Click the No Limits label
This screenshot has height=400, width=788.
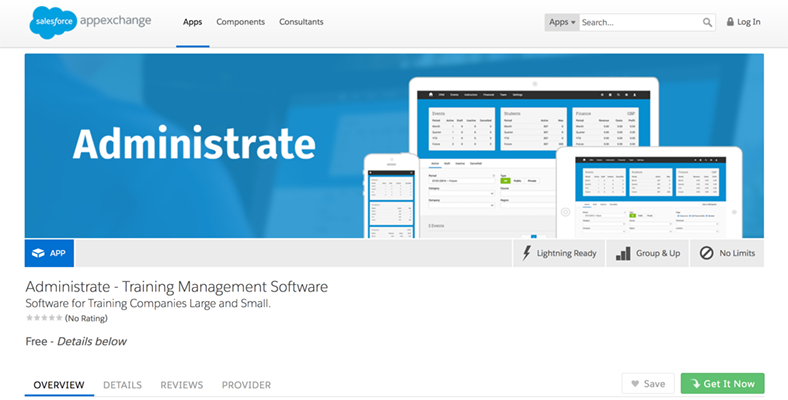[737, 253]
